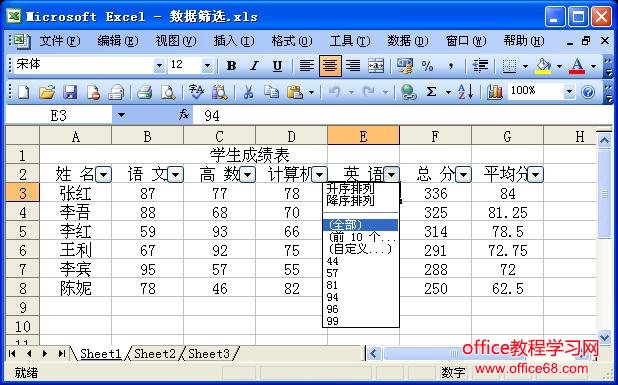Run spelling check icon
The height and width of the screenshot is (385, 618).
point(196,92)
